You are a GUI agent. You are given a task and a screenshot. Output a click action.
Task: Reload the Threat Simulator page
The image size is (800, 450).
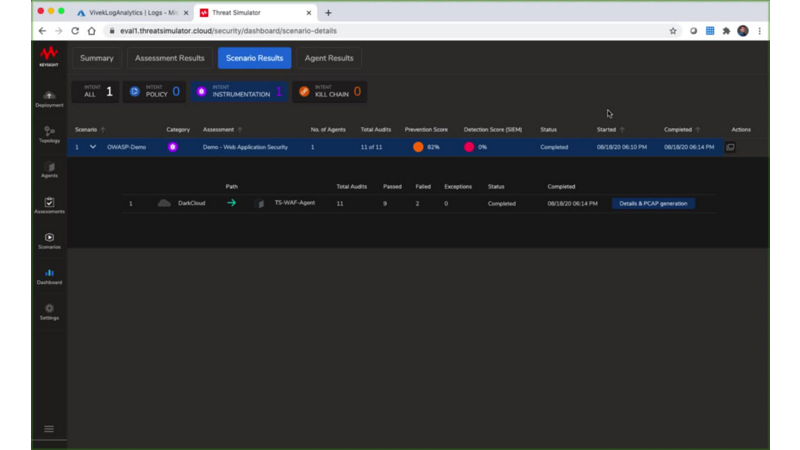point(75,31)
